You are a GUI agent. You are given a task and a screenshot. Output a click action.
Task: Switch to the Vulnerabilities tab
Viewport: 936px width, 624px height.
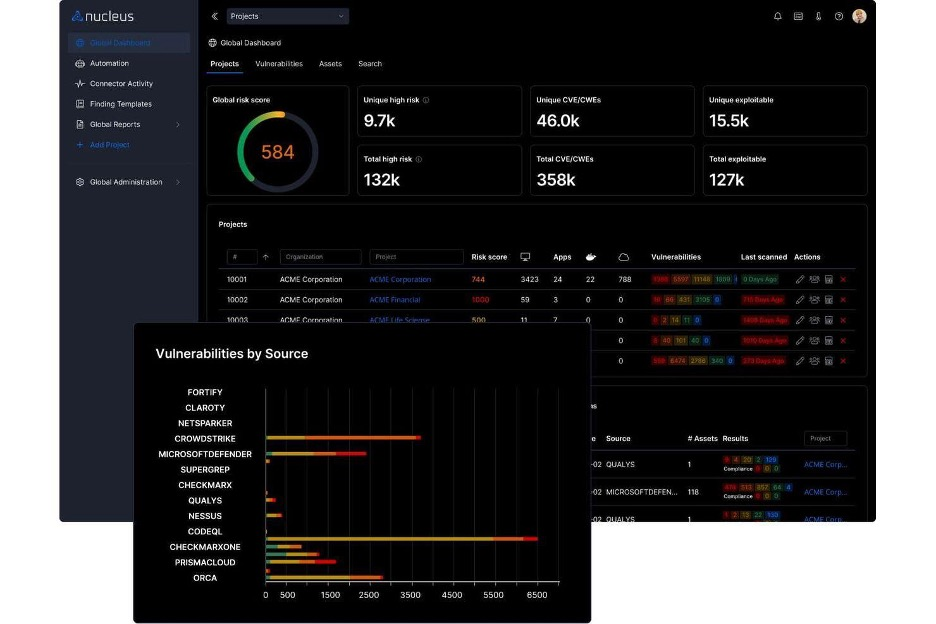click(278, 63)
